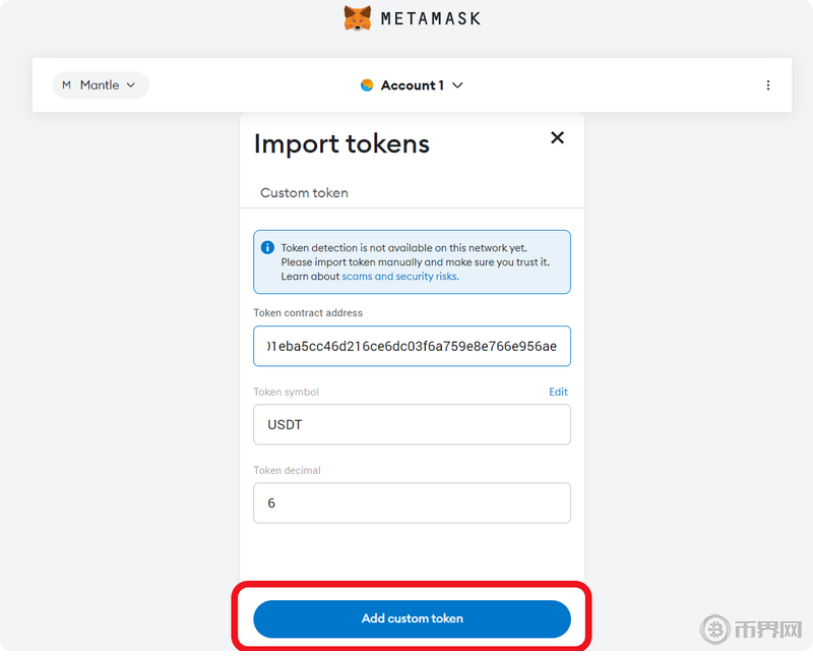The height and width of the screenshot is (657, 813).
Task: Click the METAMASK wordmark text
Action: click(430, 19)
